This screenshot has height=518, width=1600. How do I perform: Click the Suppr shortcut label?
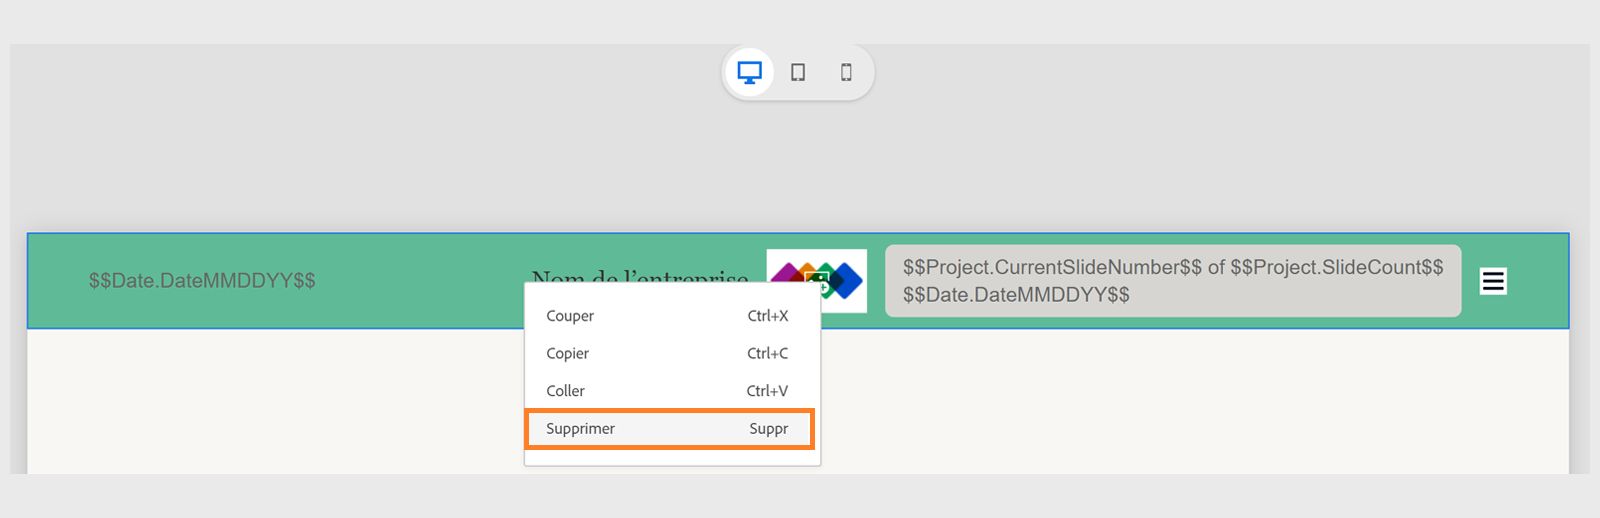(769, 429)
